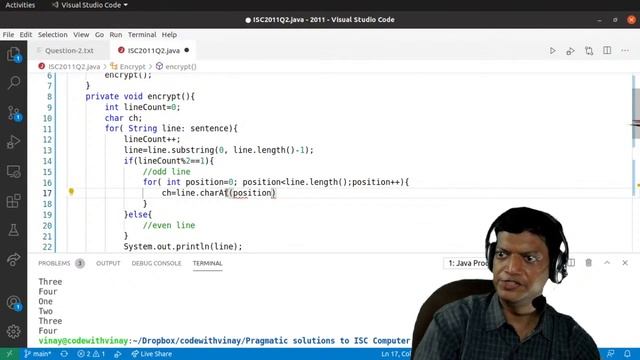Open more actions ellipsis in editor toolbar
640x360 pixels.
(625, 51)
